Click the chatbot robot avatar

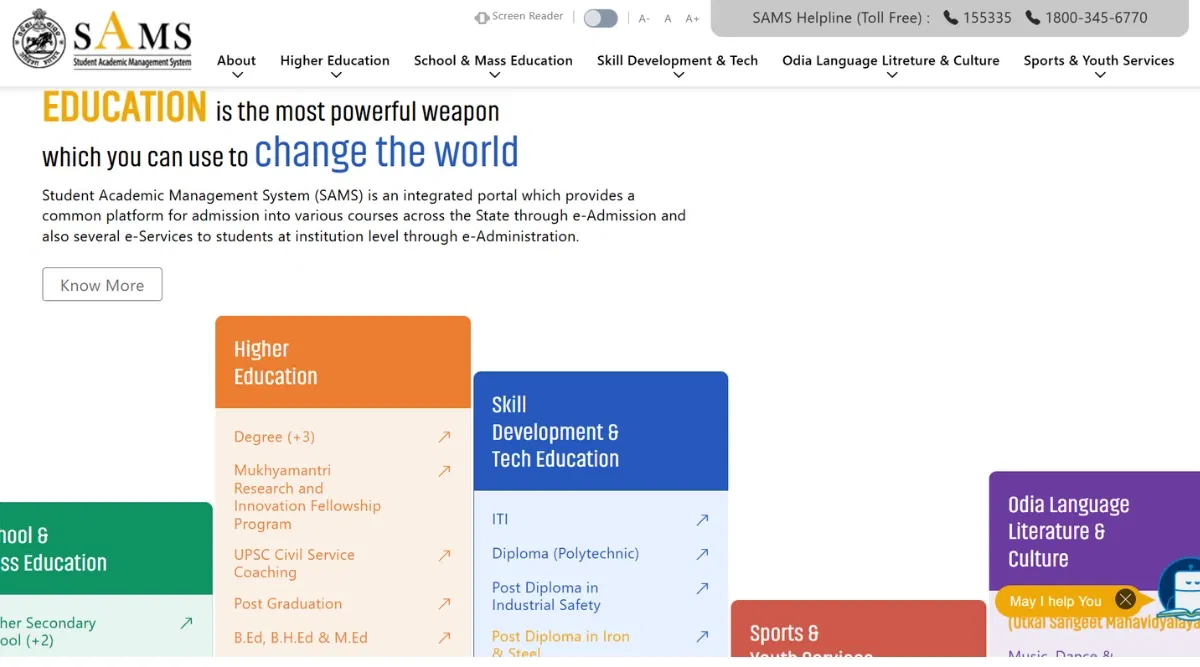(x=1180, y=590)
